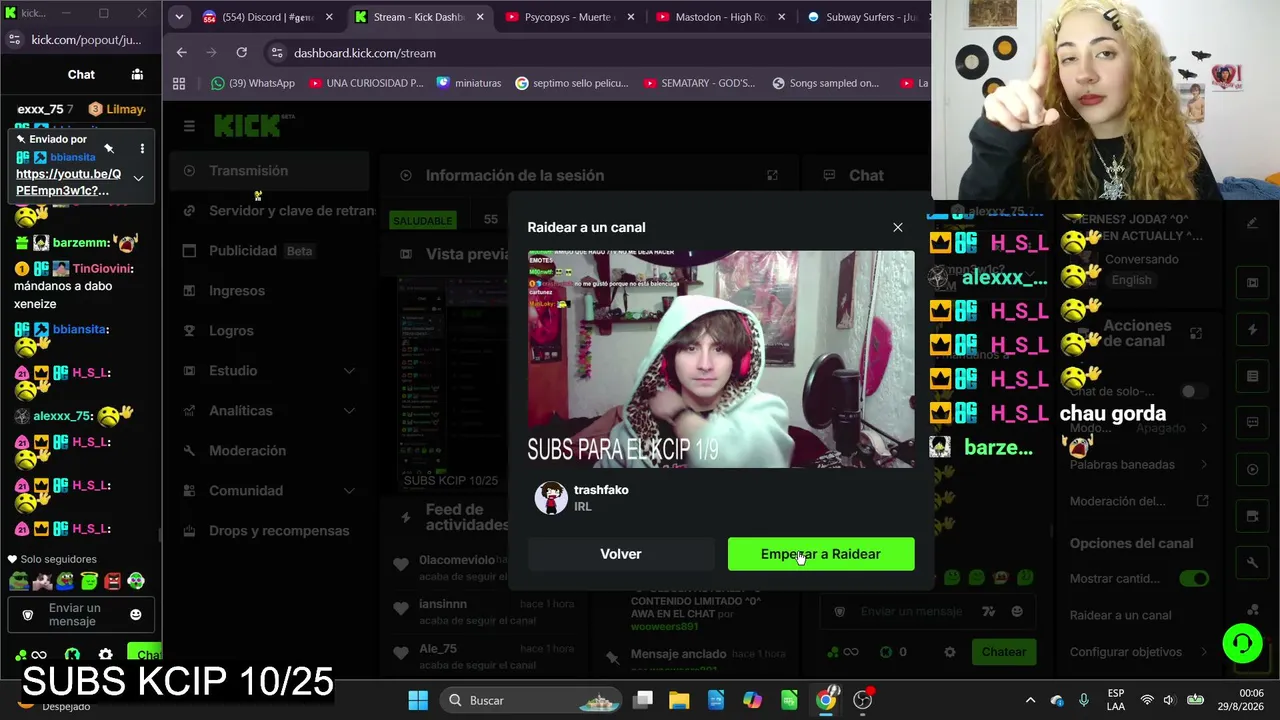Screen dimensions: 1280x720
Task: Expand the Comunidad sidebar section
Action: tap(270, 491)
